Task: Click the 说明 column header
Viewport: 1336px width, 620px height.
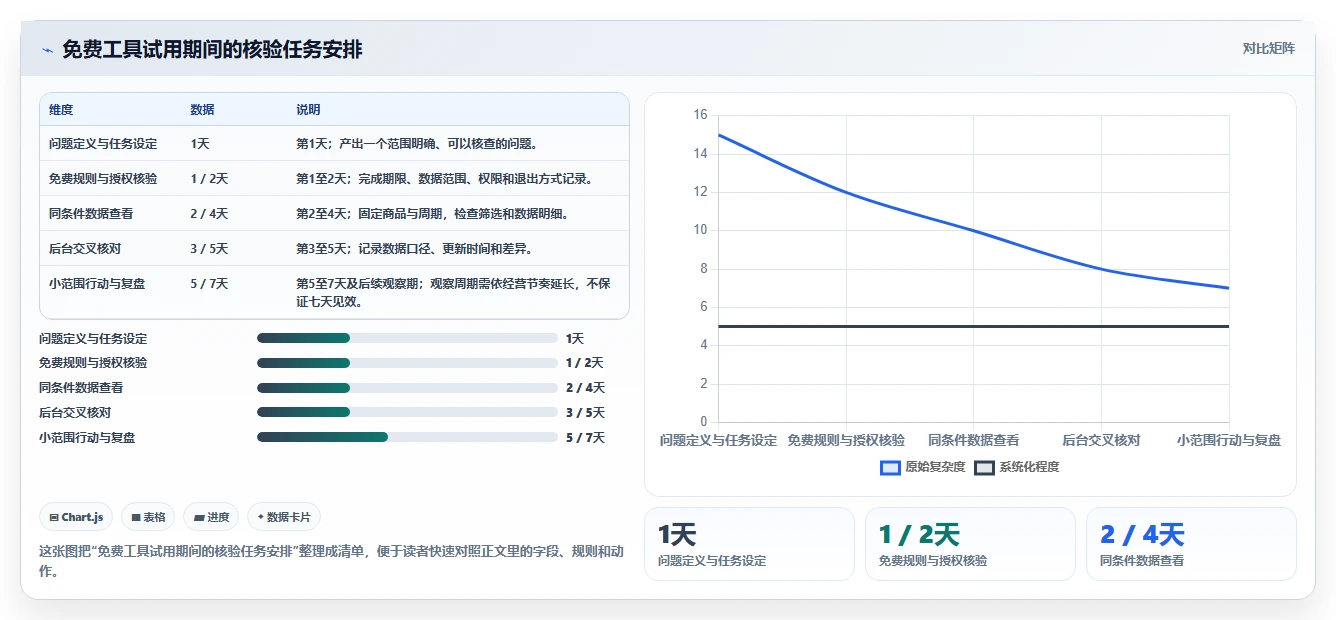Action: [308, 110]
